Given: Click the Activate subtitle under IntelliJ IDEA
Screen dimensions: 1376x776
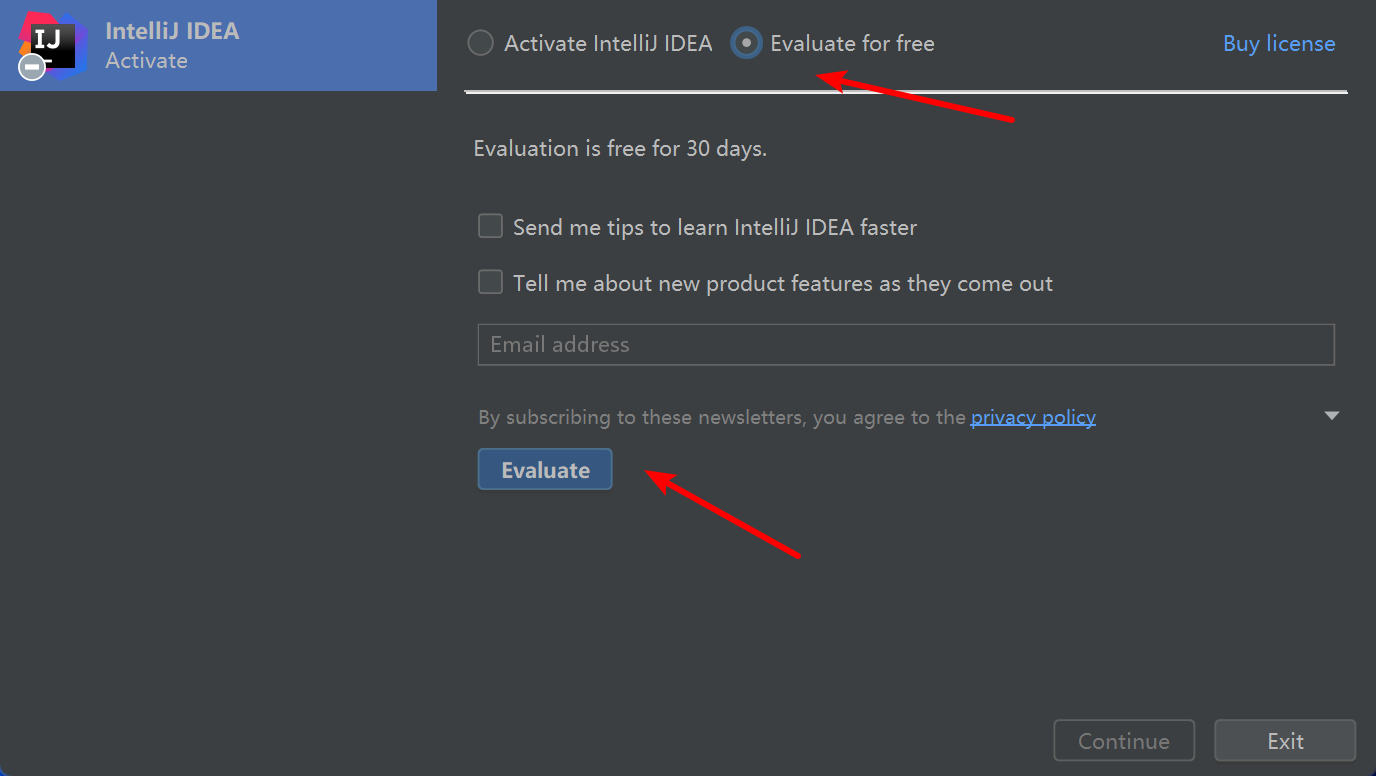Looking at the screenshot, I should coord(146,61).
